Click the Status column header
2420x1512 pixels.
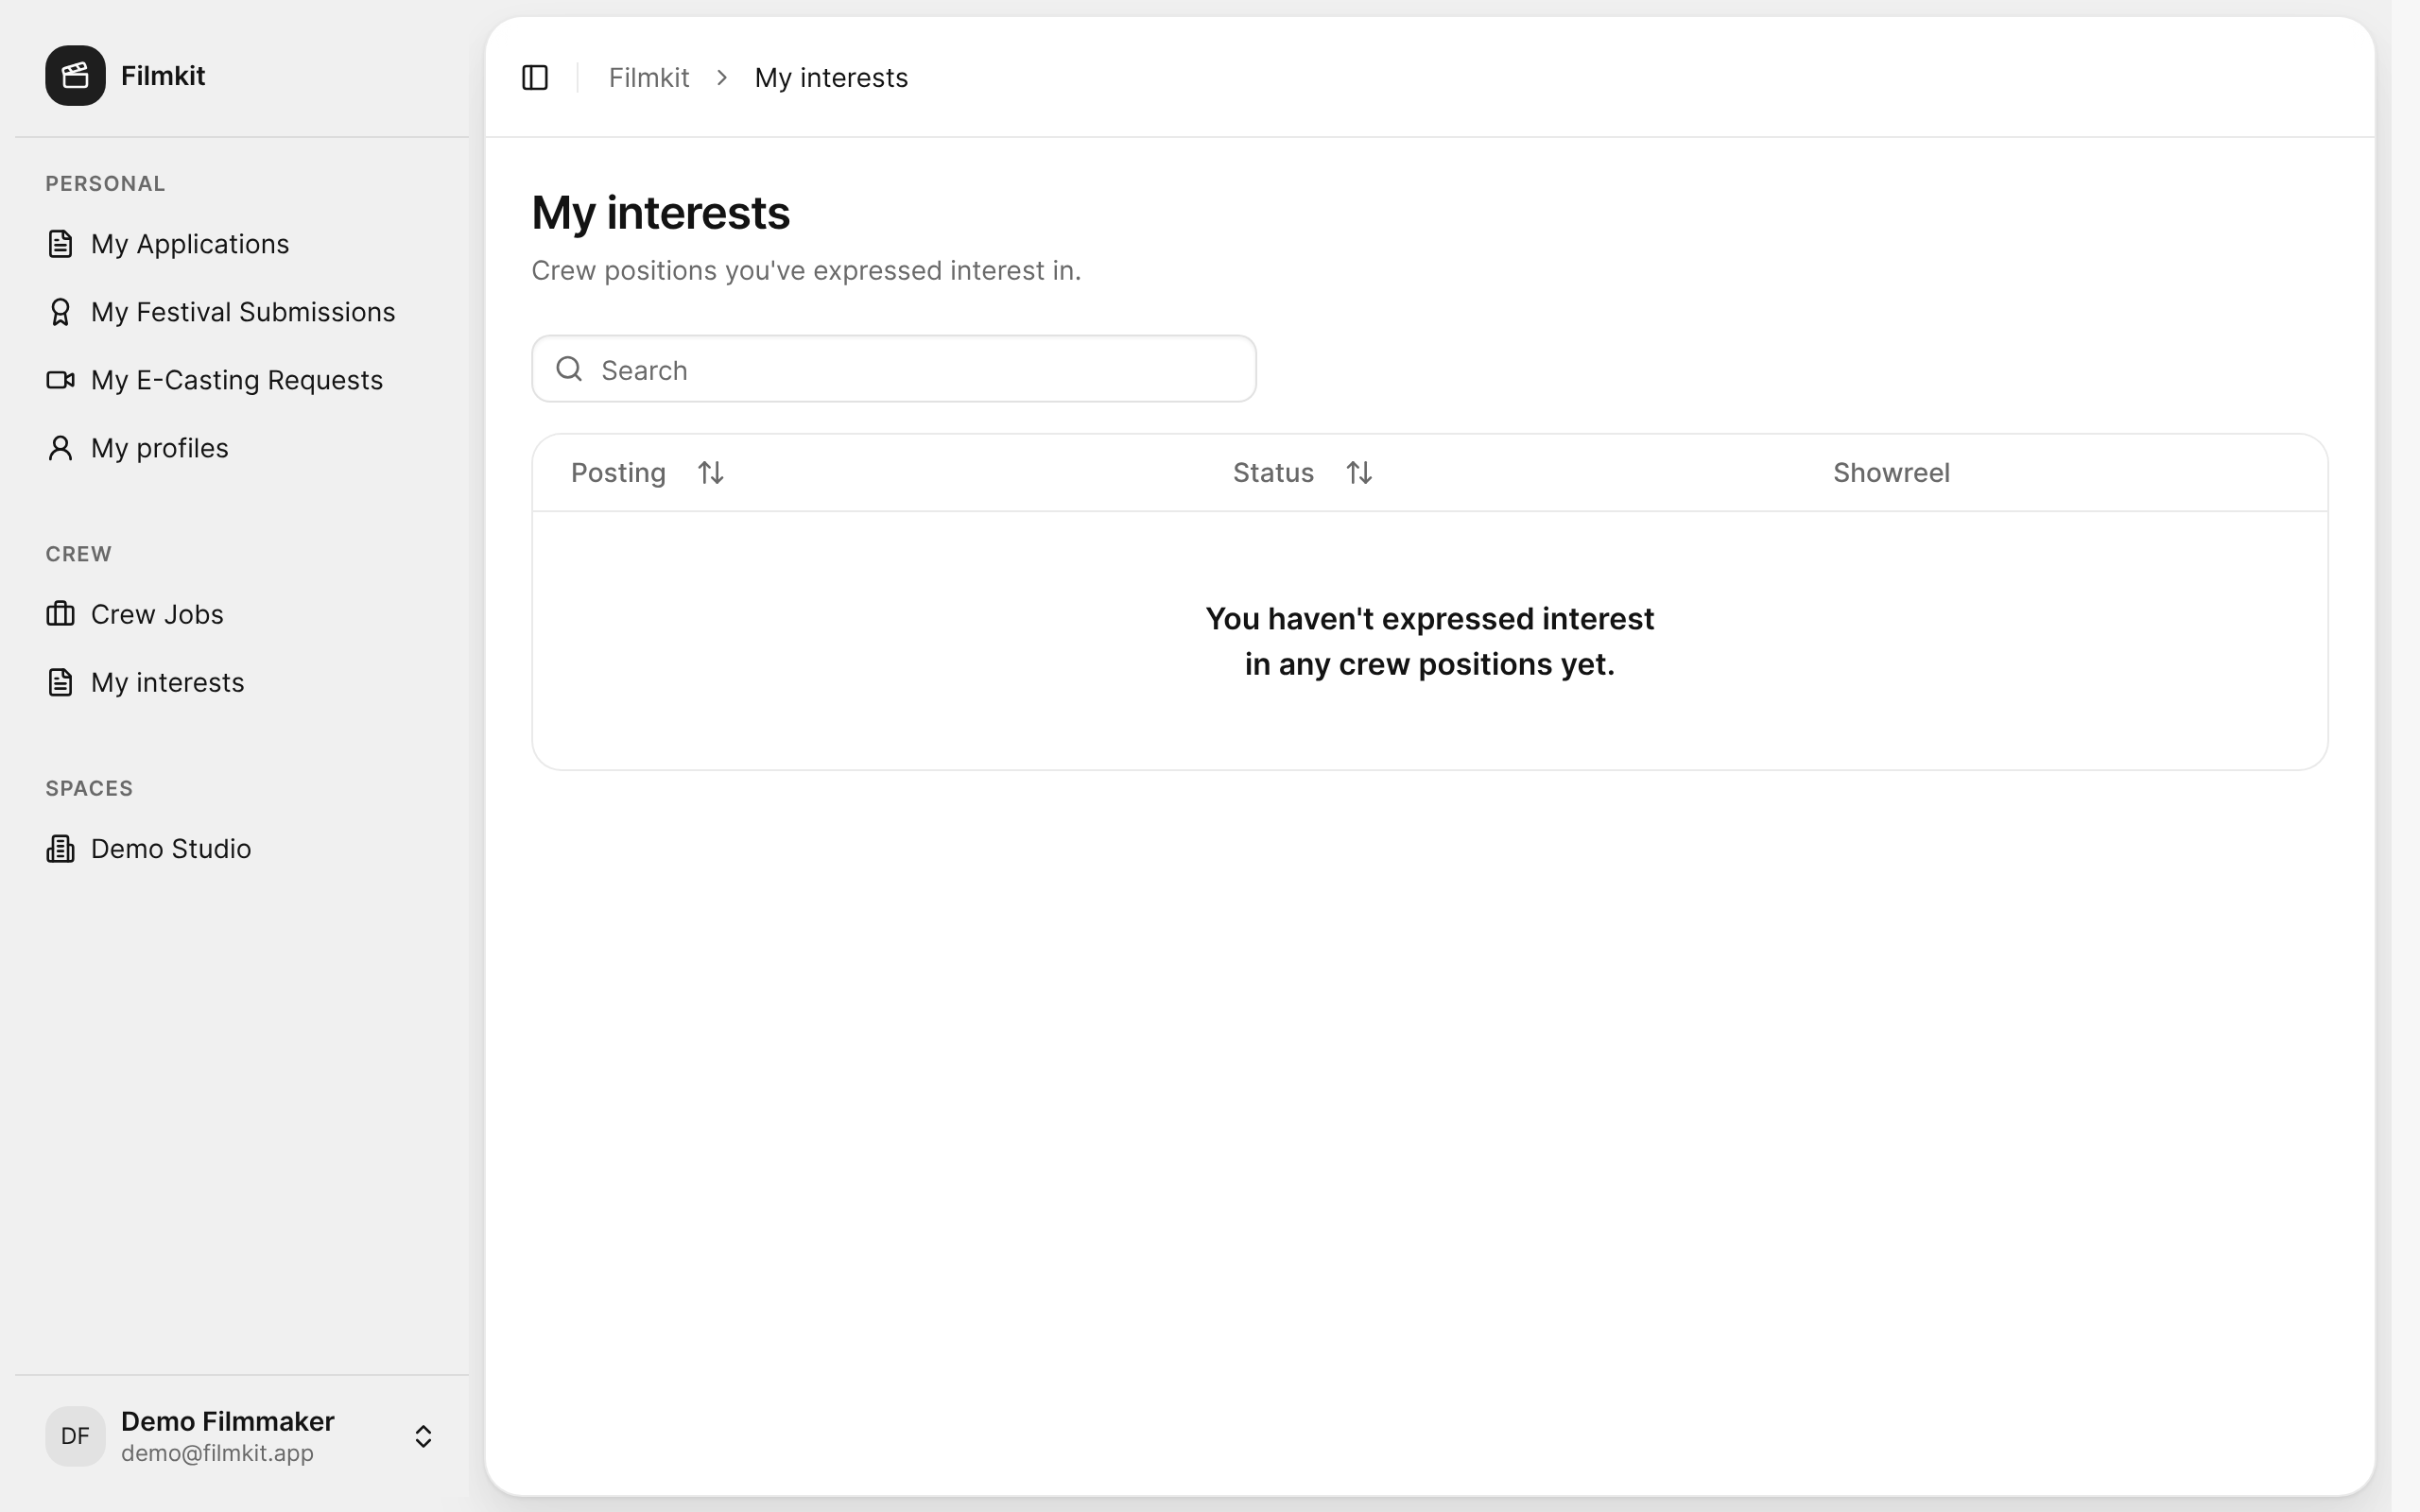(1273, 472)
